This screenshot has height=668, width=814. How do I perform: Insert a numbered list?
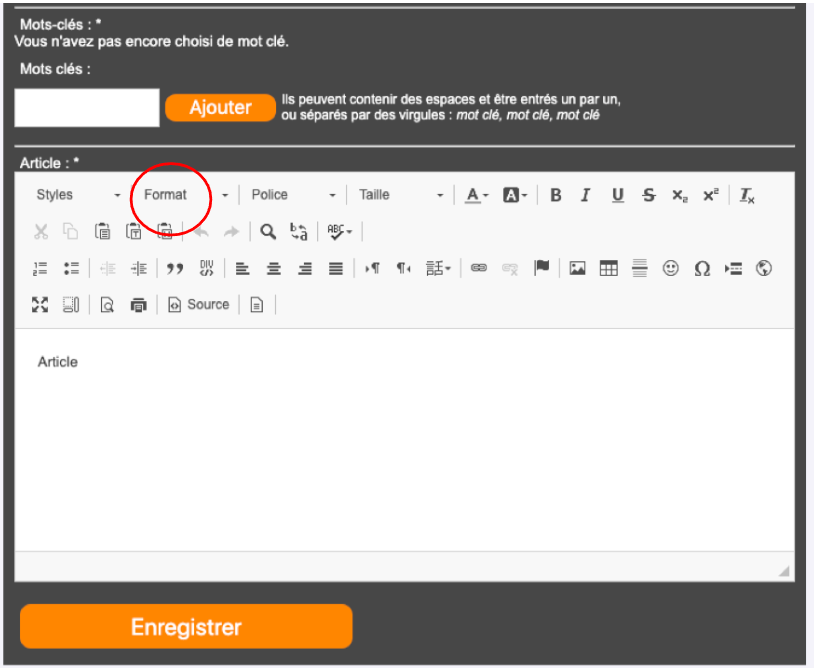click(x=40, y=268)
